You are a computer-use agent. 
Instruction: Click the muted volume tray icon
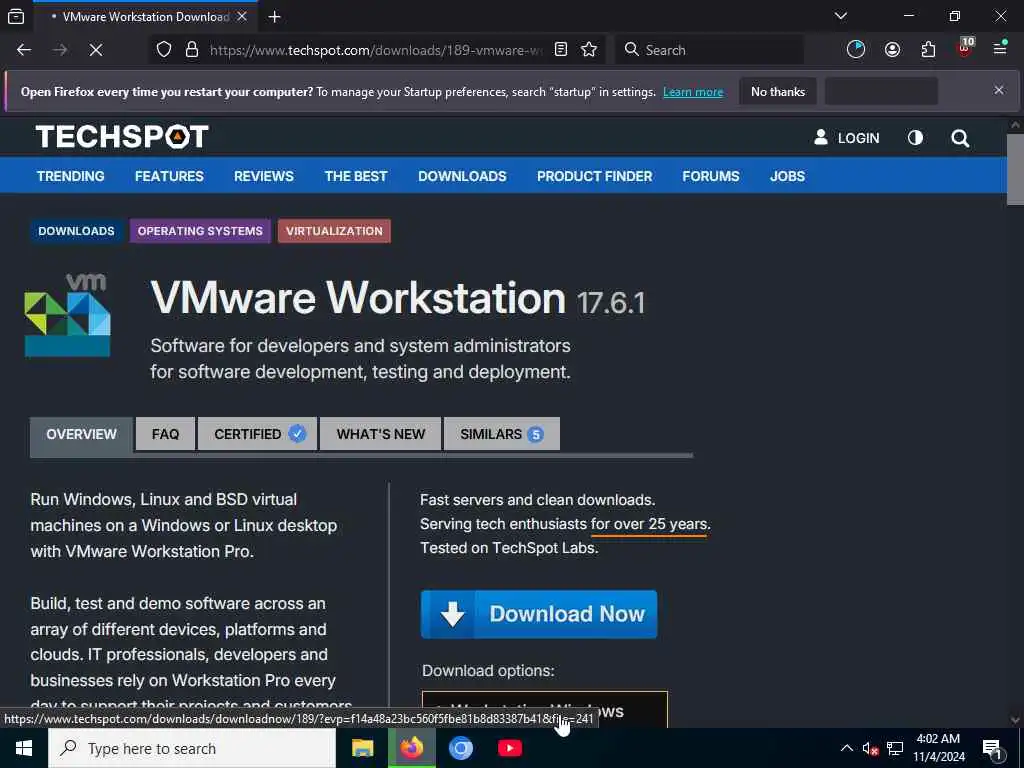pyautogui.click(x=870, y=748)
